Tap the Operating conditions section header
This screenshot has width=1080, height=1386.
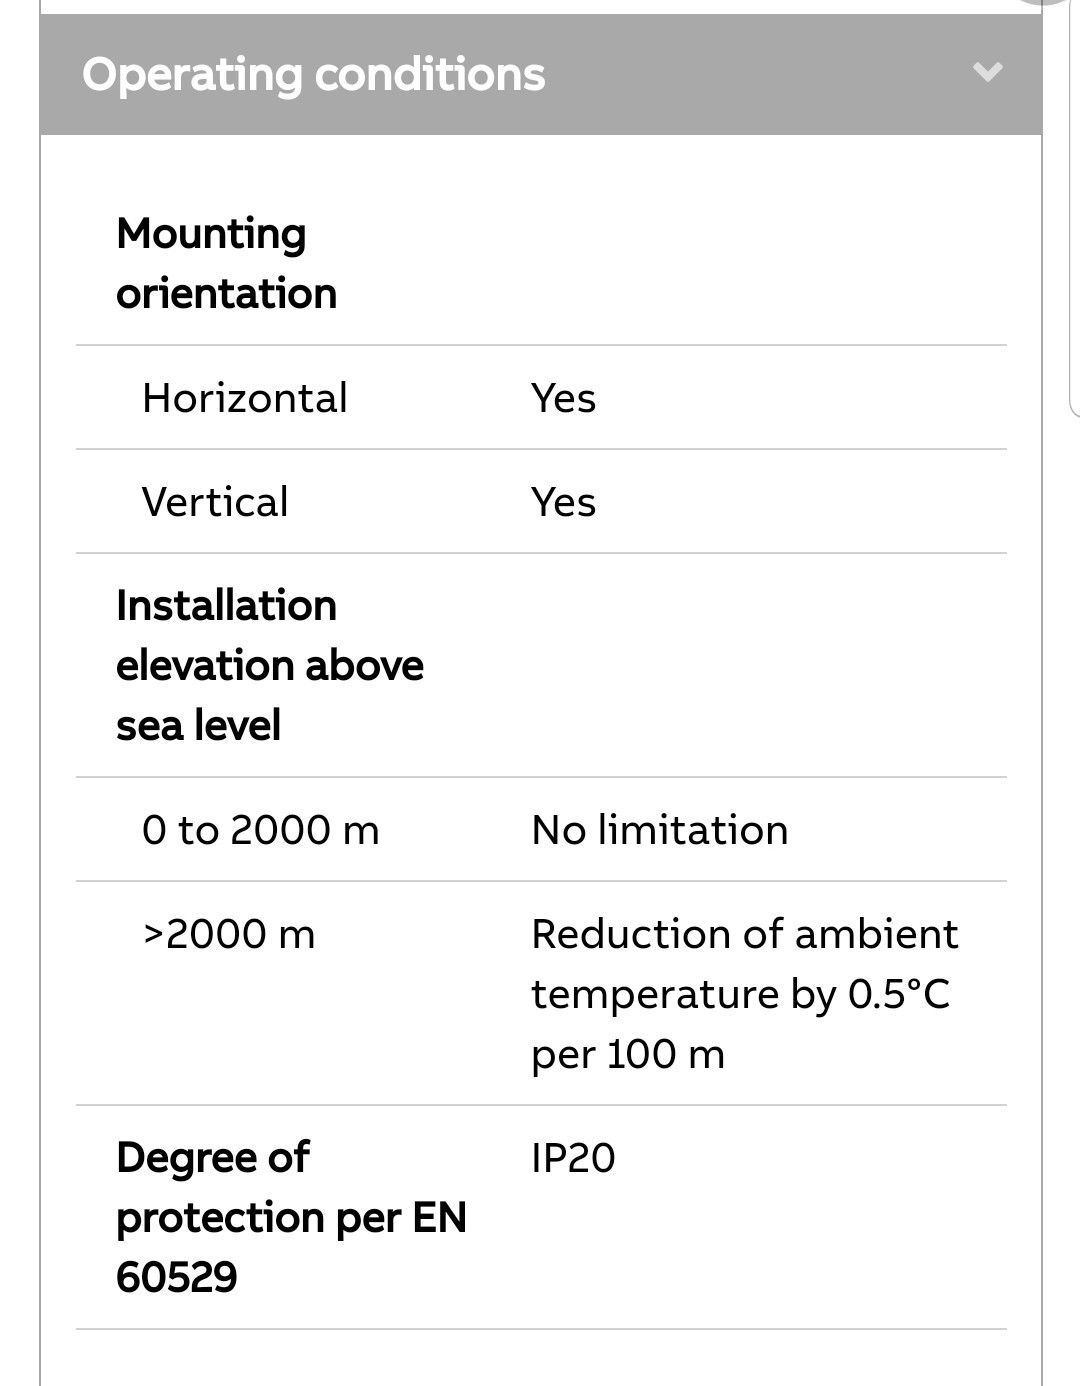pyautogui.click(x=541, y=74)
